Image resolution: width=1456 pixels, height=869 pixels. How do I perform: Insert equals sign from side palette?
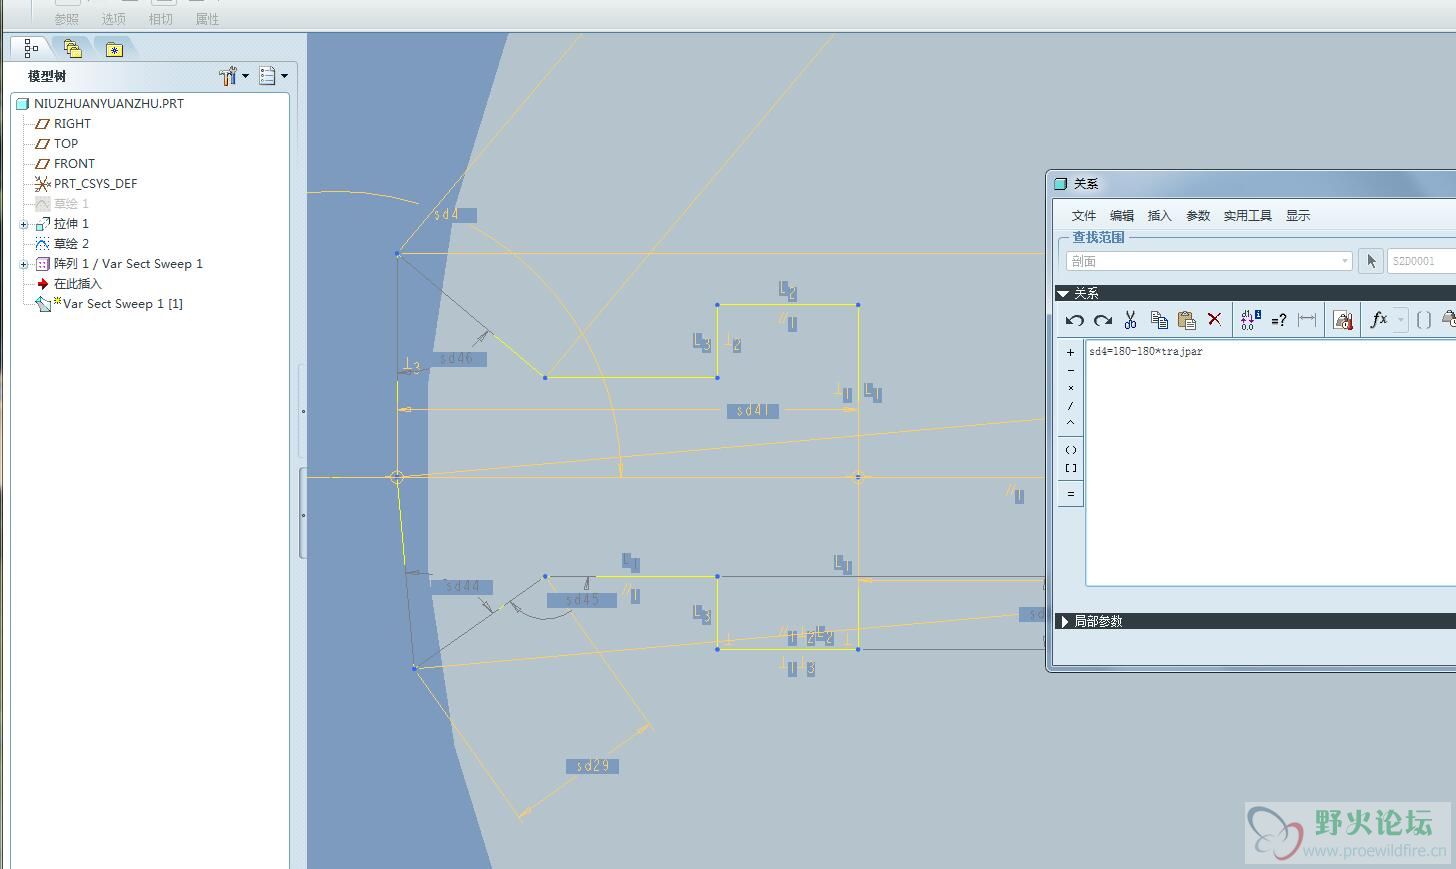tap(1071, 494)
